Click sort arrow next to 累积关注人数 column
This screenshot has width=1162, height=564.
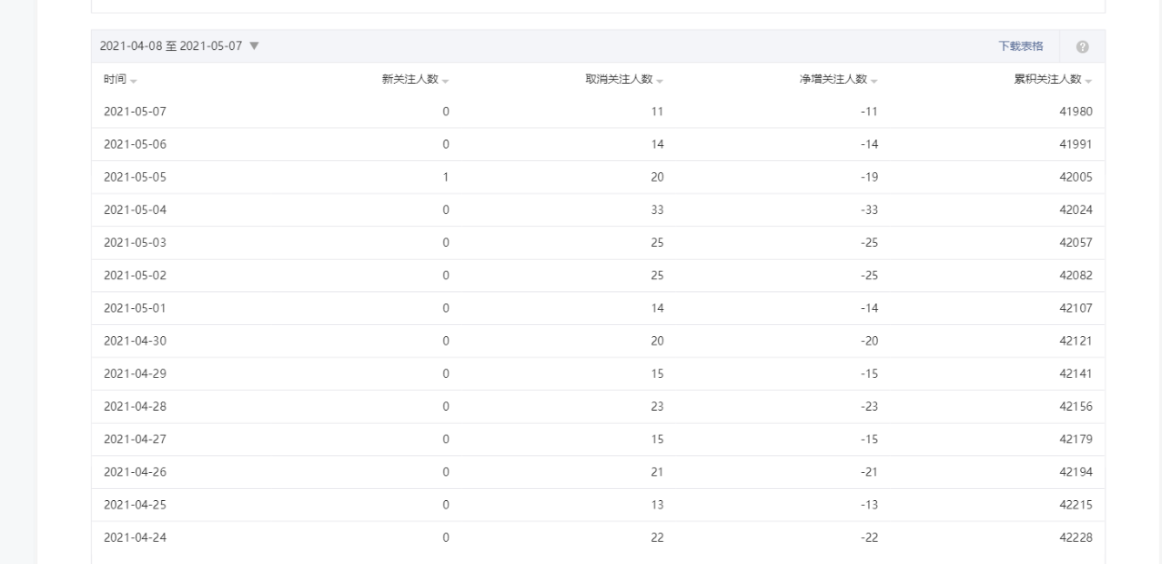click(x=1089, y=81)
